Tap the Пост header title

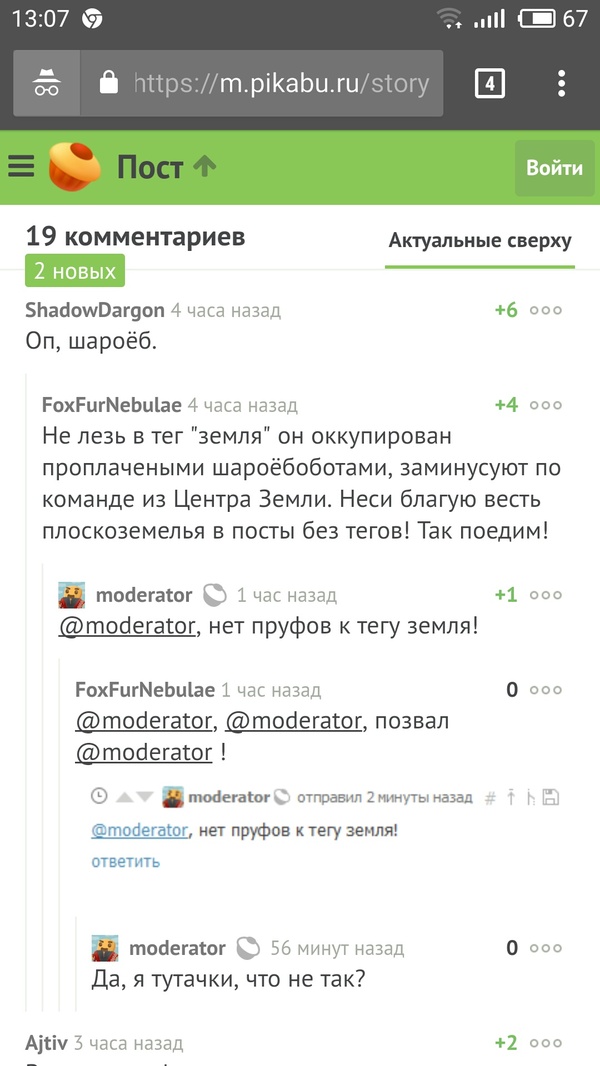click(150, 166)
